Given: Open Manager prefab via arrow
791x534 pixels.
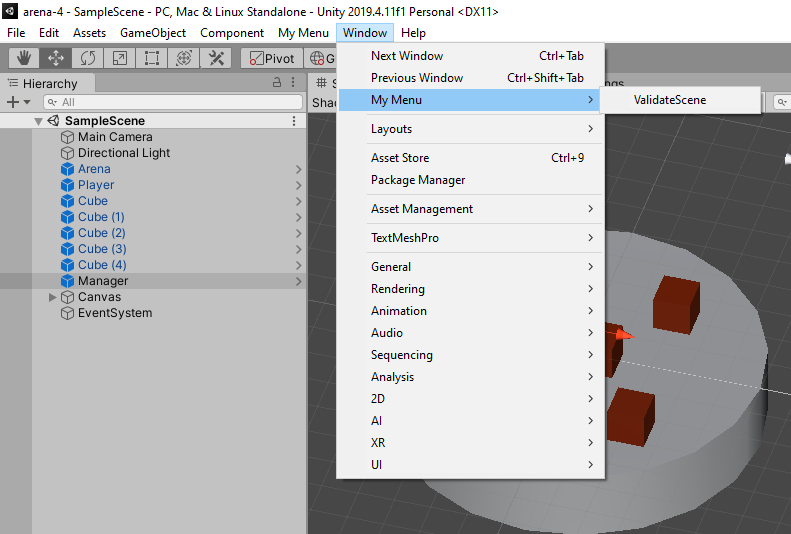Looking at the screenshot, I should (x=298, y=281).
